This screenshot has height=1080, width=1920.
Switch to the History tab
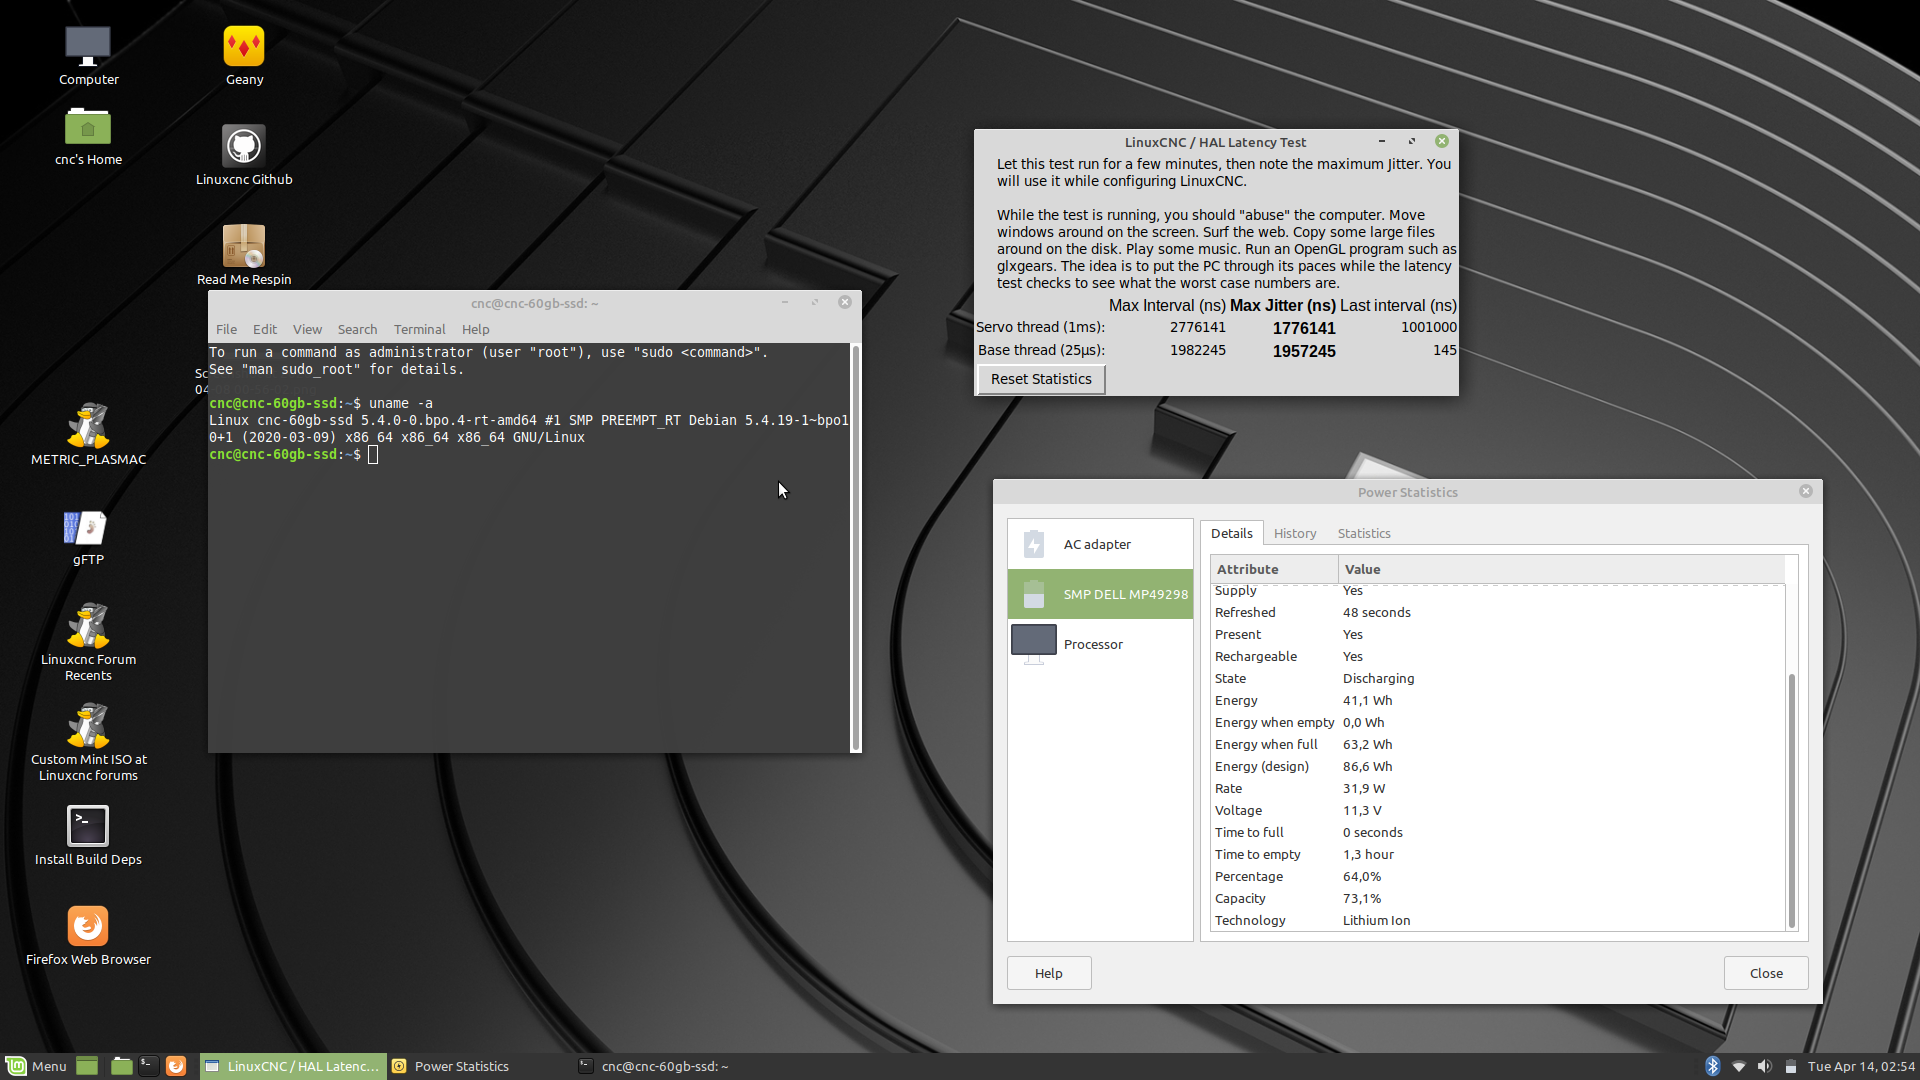1295,533
